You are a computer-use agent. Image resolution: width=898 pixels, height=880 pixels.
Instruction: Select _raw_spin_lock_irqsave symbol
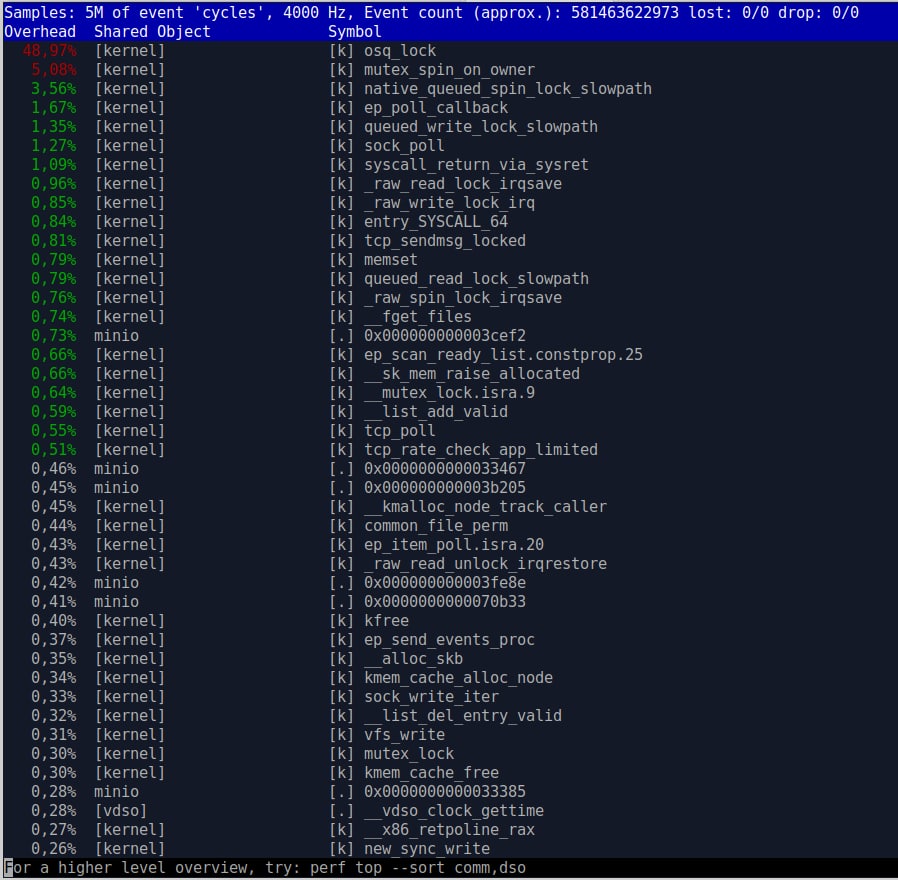tap(463, 298)
